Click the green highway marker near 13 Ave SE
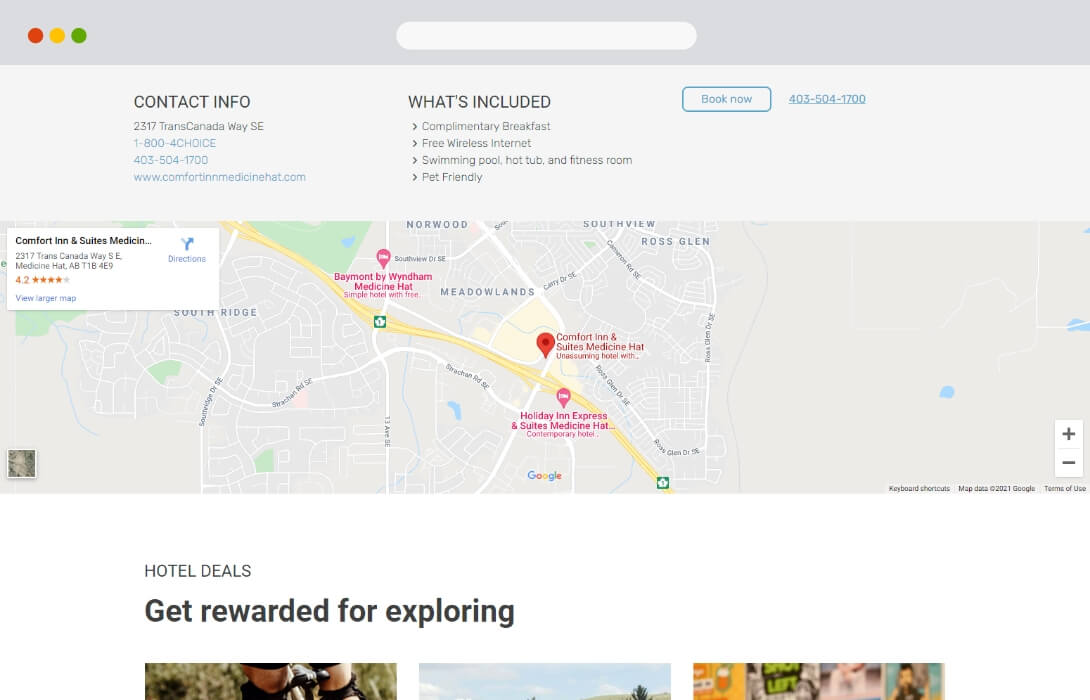Viewport: 1090px width, 700px height. (380, 322)
